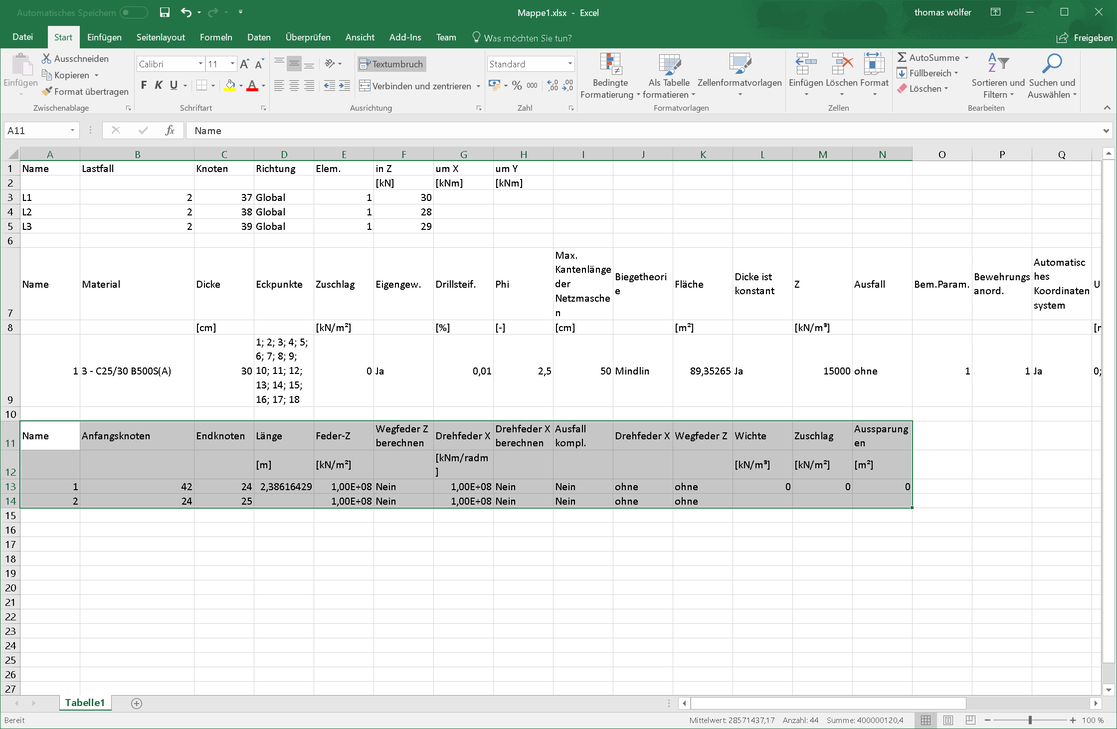Open the Formeln ribbon tab
Screen dimensions: 1117x729
pyautogui.click(x=216, y=37)
